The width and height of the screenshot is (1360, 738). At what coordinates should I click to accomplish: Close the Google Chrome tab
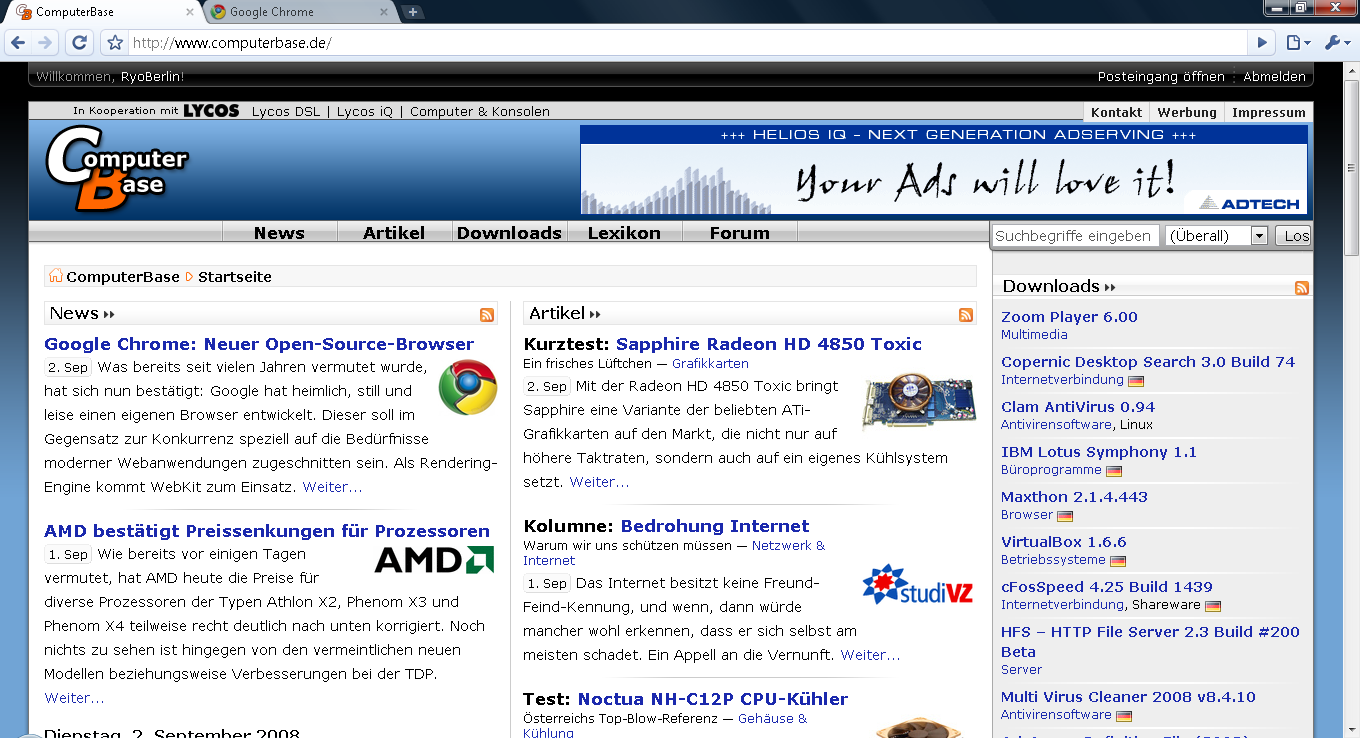[383, 12]
